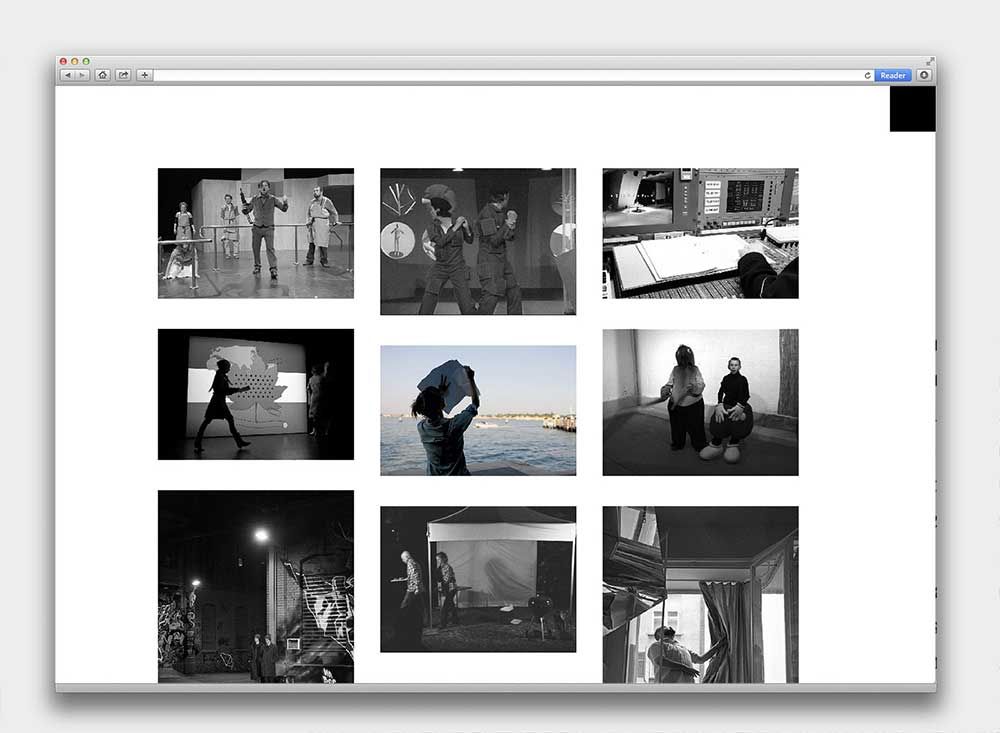
Task: Reload the page using the refresh icon
Action: pos(867,76)
